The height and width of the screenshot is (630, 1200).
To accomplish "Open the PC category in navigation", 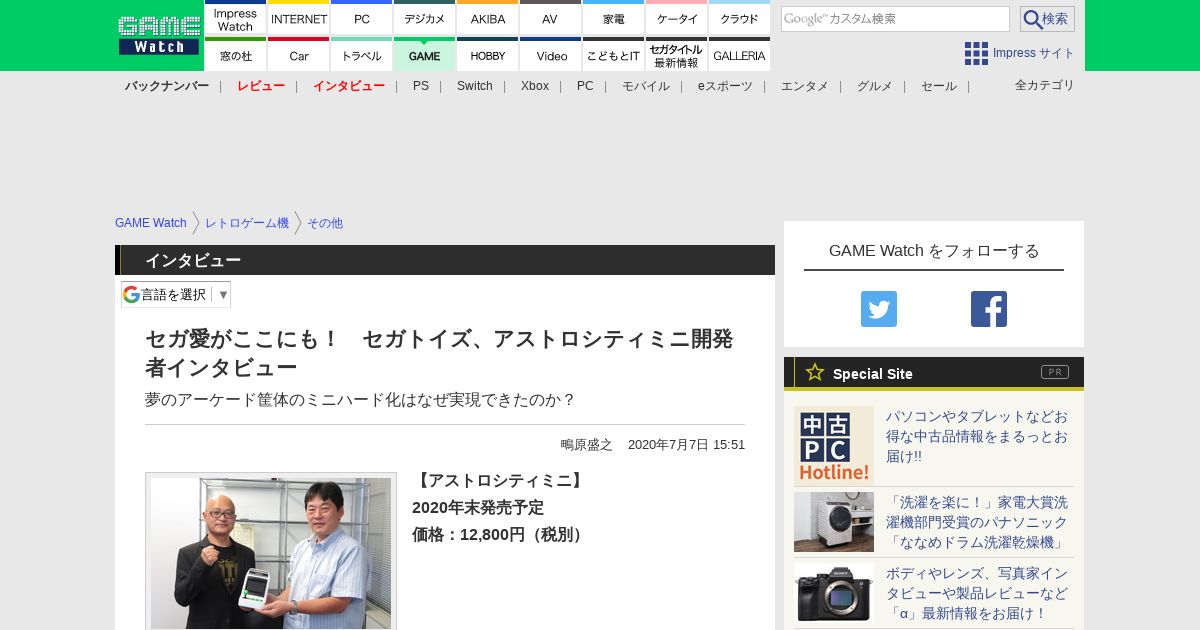I will (x=585, y=86).
